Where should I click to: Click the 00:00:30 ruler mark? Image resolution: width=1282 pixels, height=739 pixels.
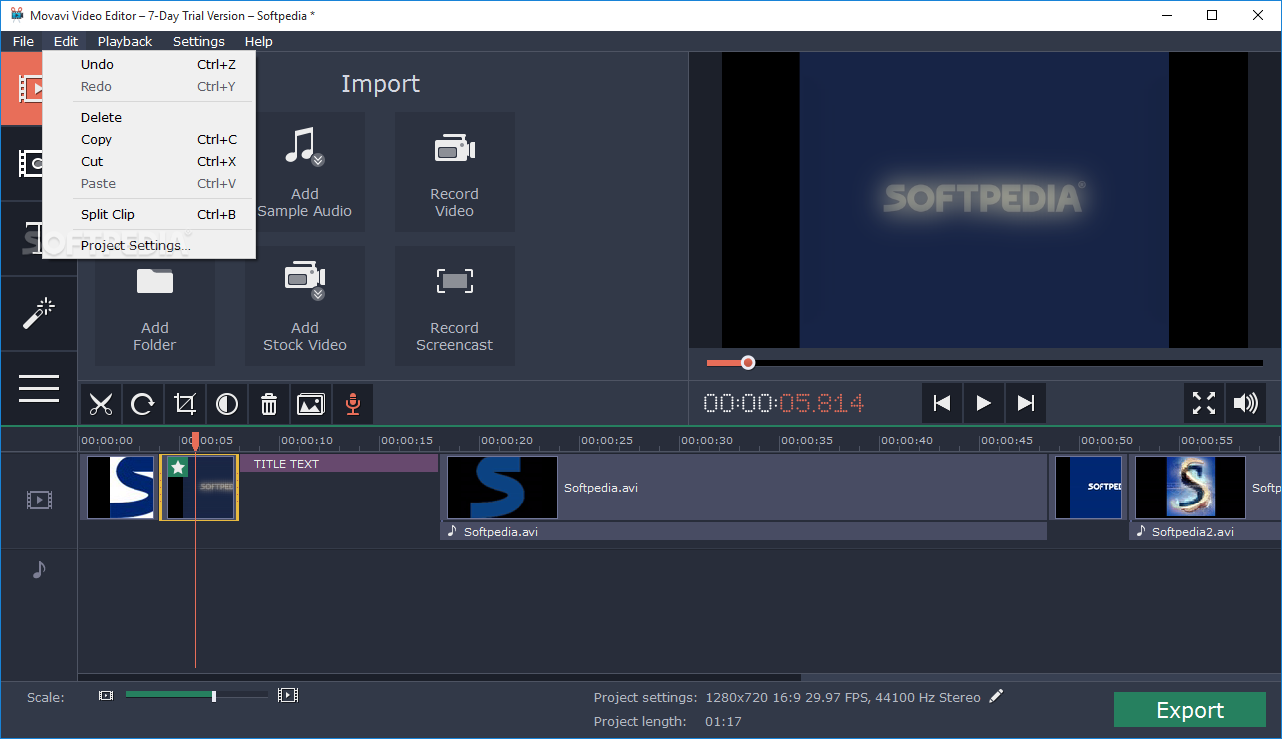tap(706, 440)
